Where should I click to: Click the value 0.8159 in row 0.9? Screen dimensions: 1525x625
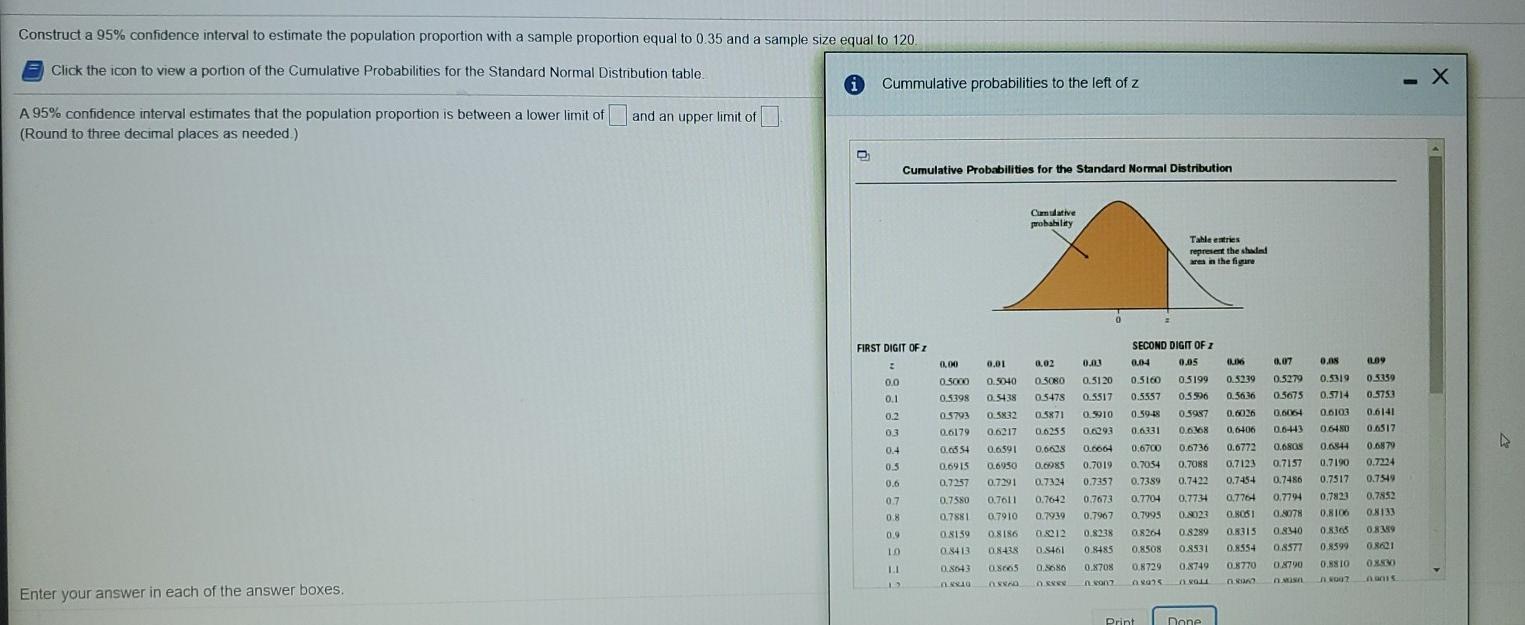click(x=955, y=534)
